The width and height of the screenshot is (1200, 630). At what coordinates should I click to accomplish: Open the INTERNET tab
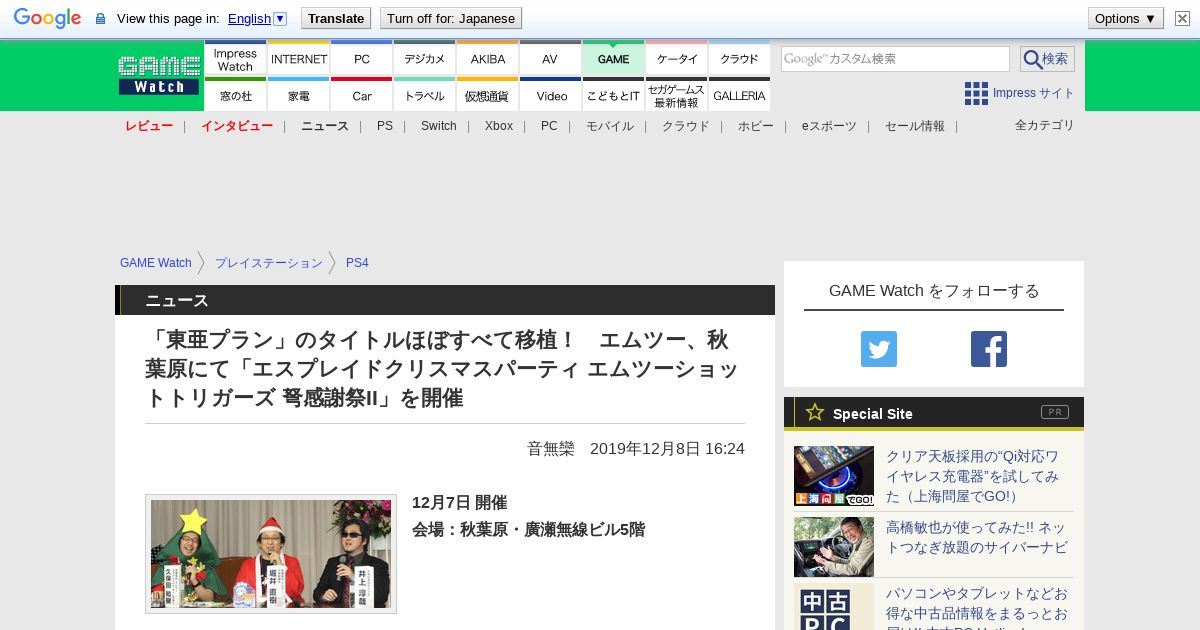coord(299,59)
